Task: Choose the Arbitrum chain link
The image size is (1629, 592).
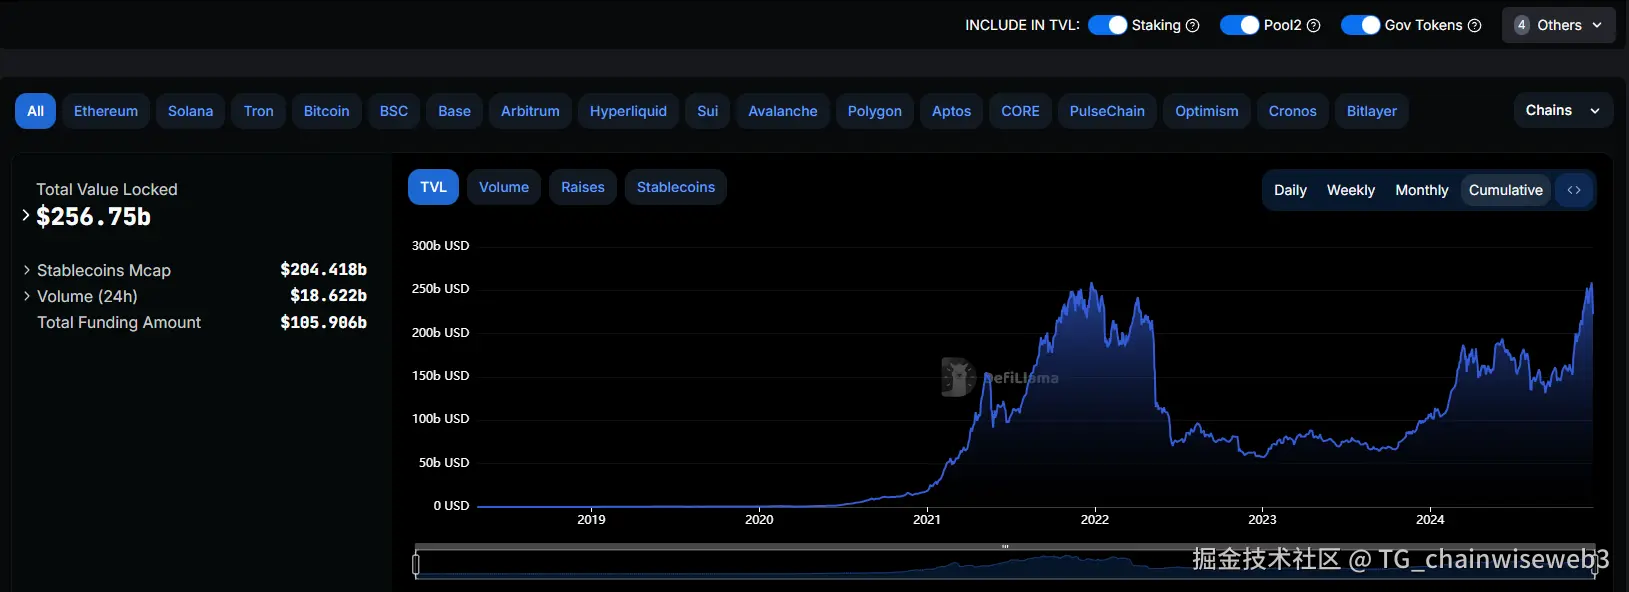Action: coord(530,111)
